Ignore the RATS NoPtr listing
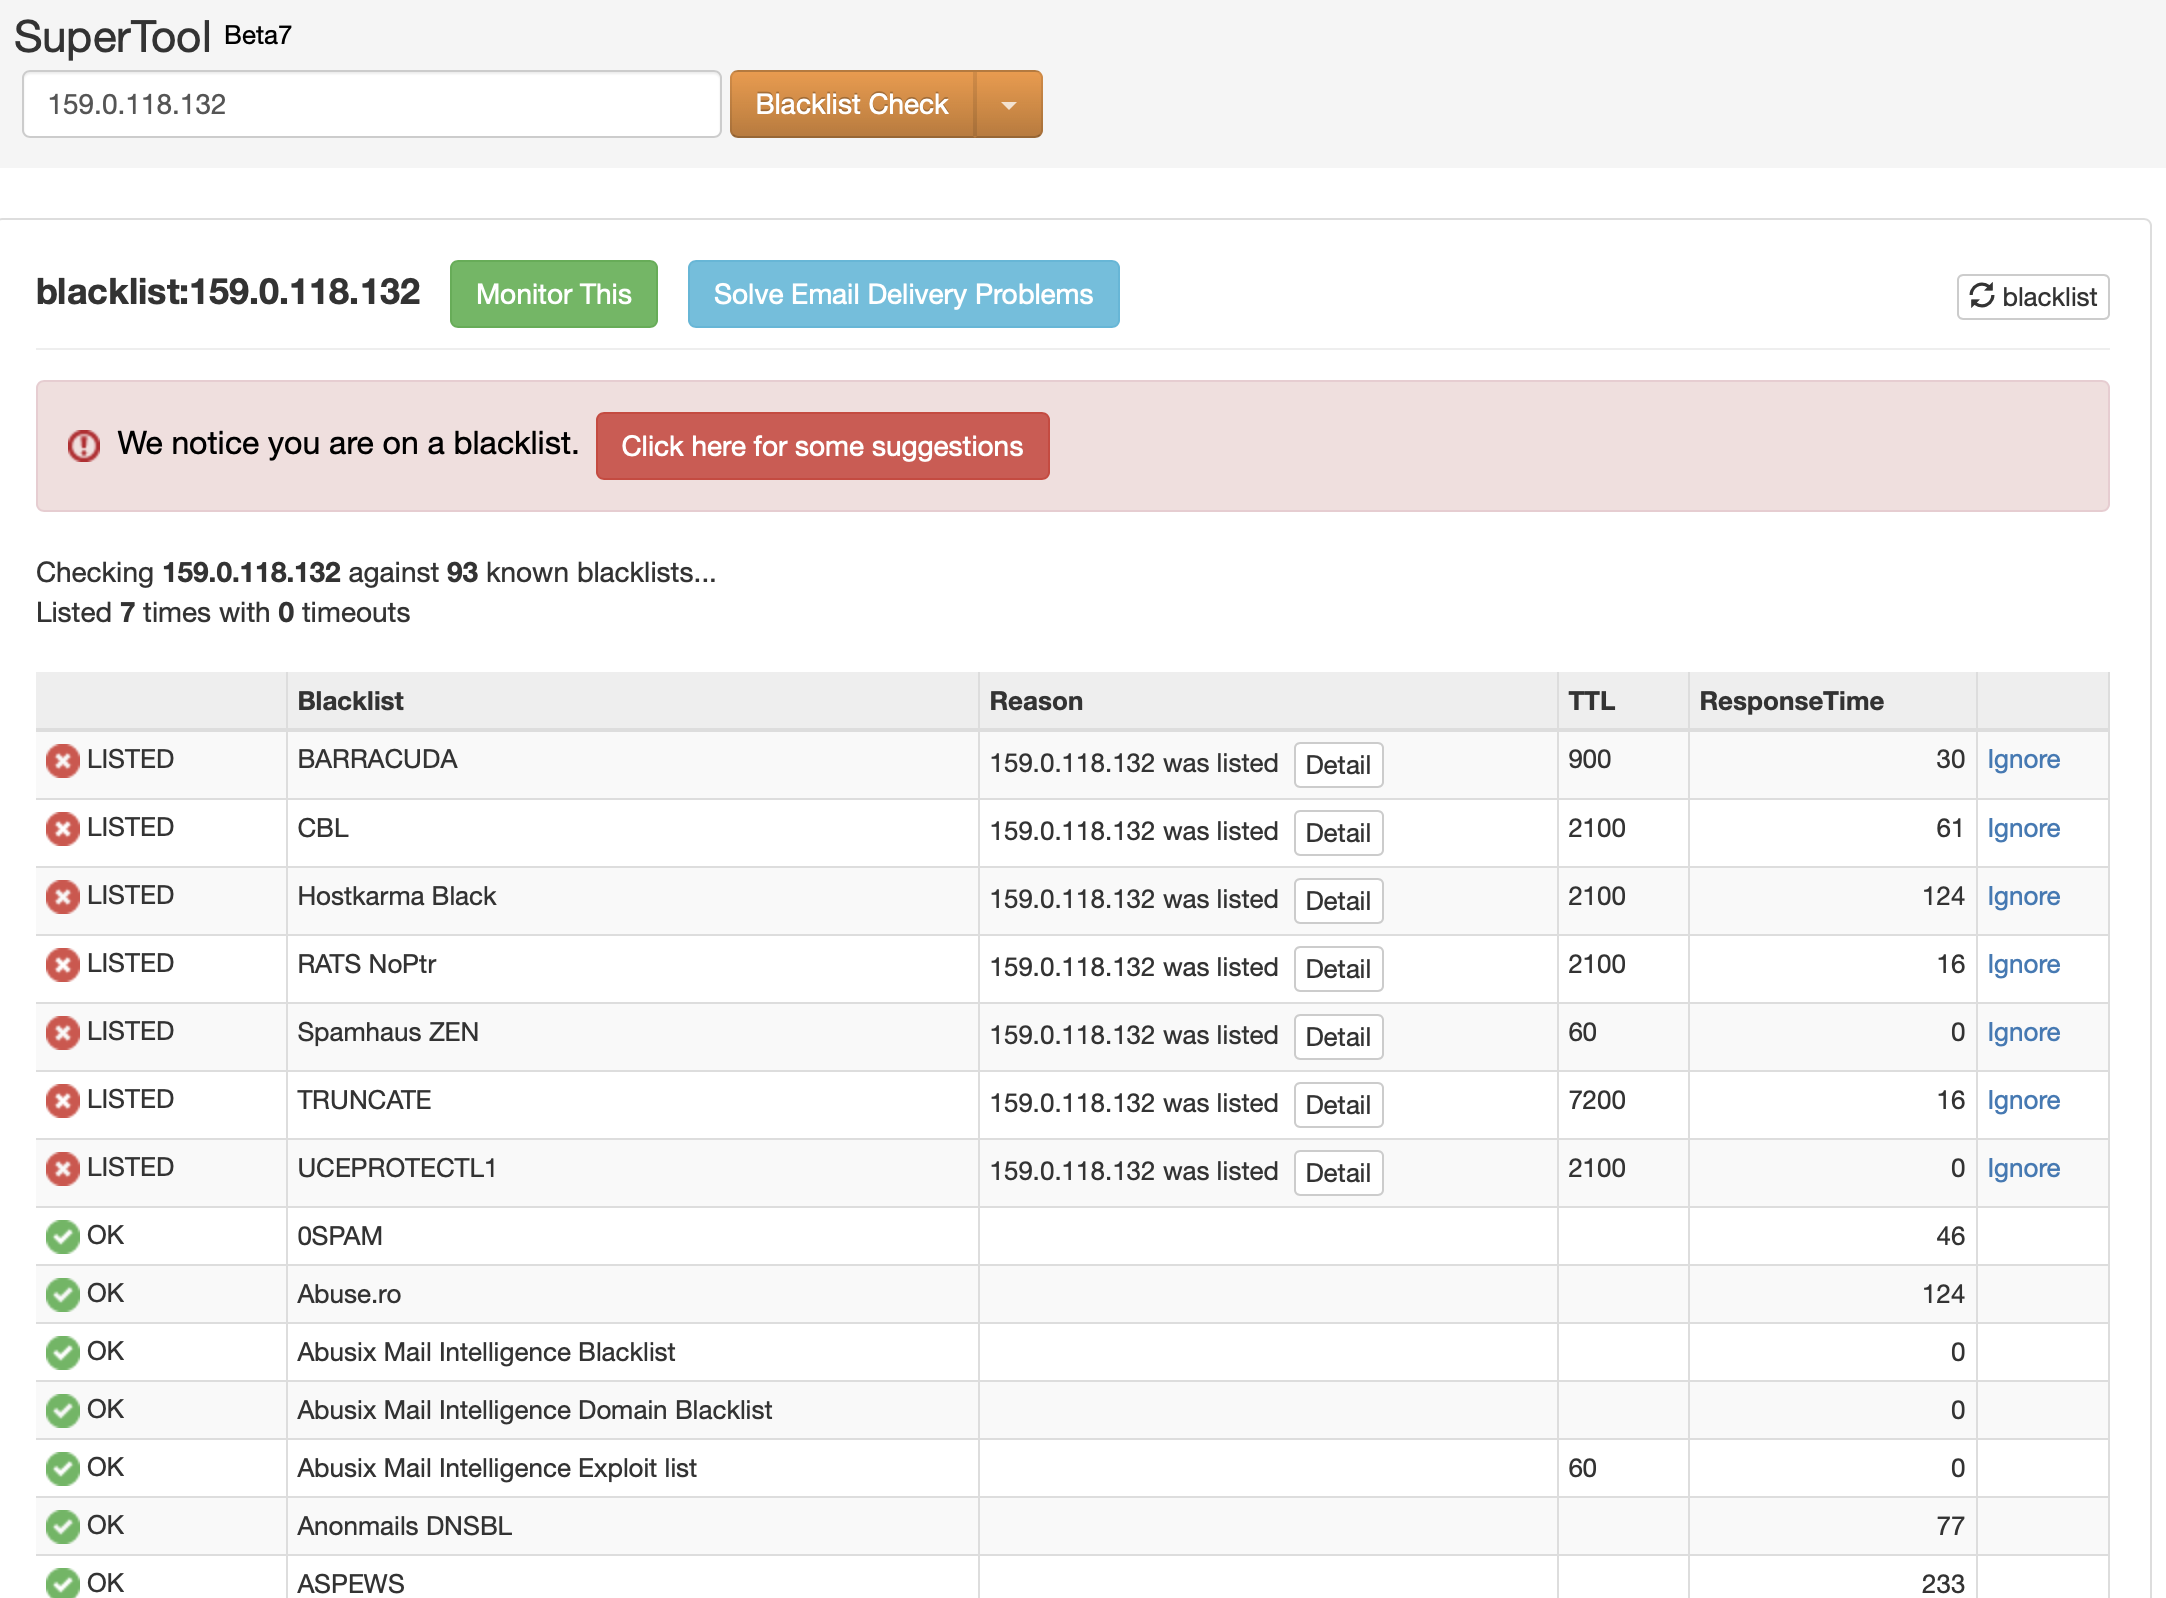 pos(2023,964)
